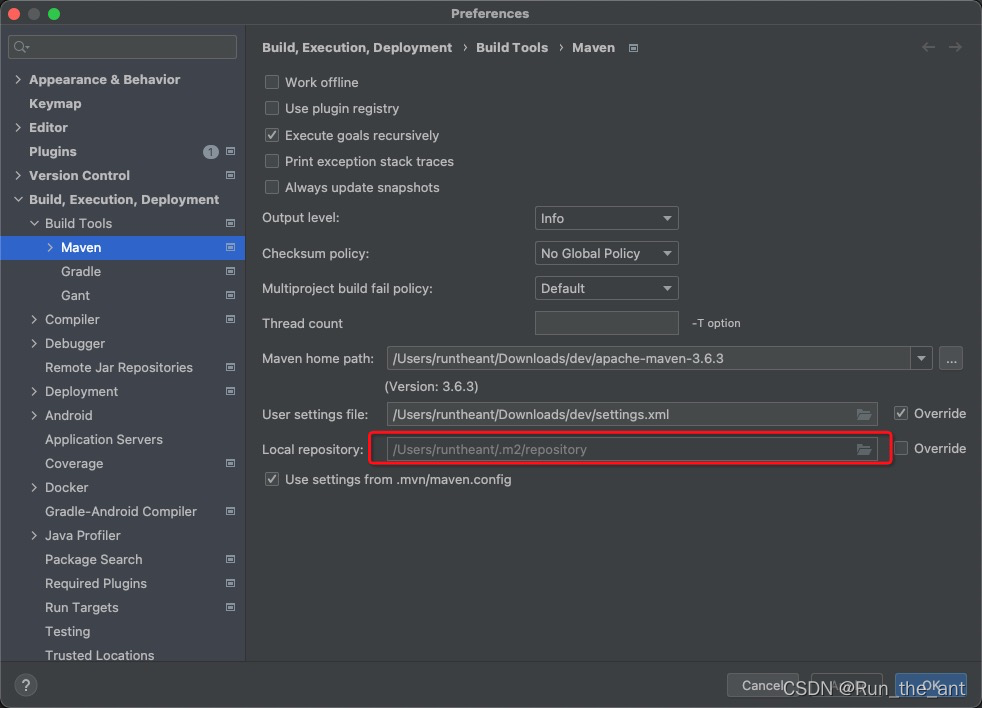Click the project-level icon beside Deployment

click(x=230, y=391)
